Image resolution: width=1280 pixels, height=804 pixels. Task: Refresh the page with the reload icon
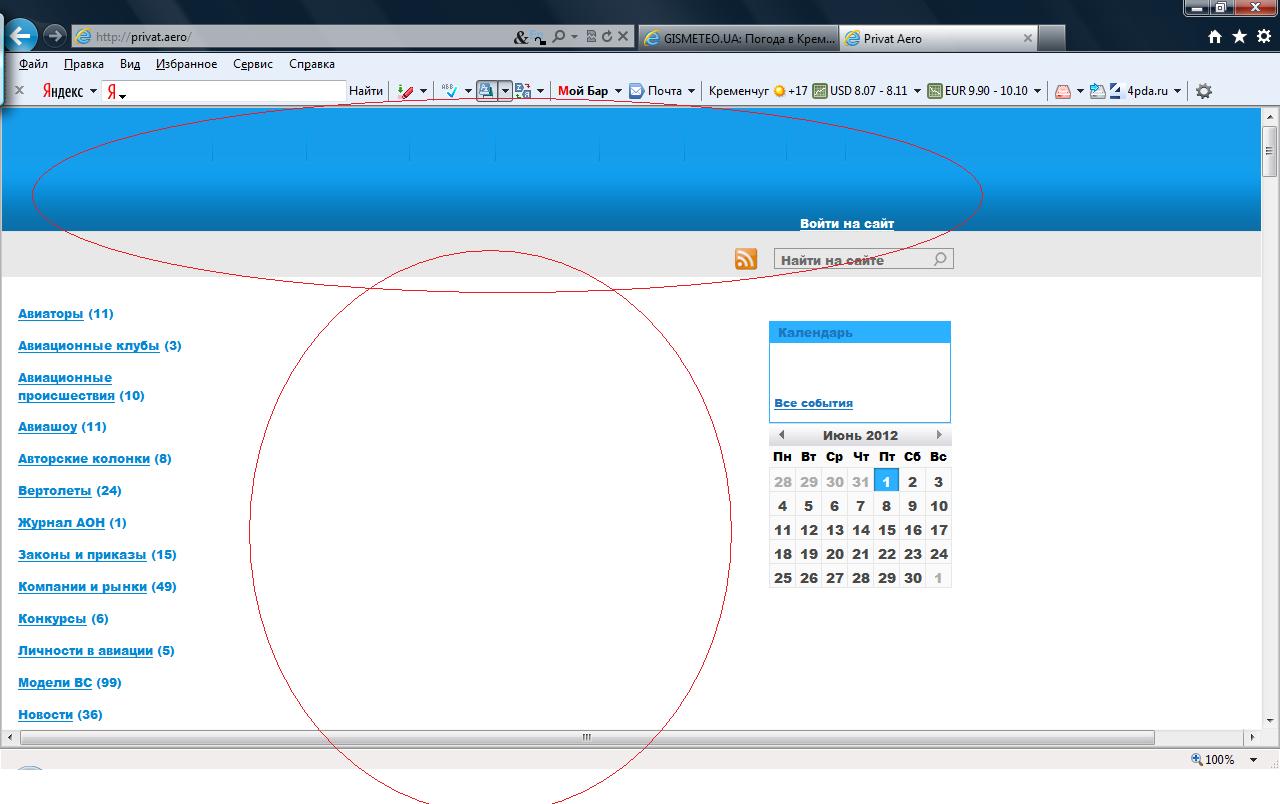pos(606,37)
